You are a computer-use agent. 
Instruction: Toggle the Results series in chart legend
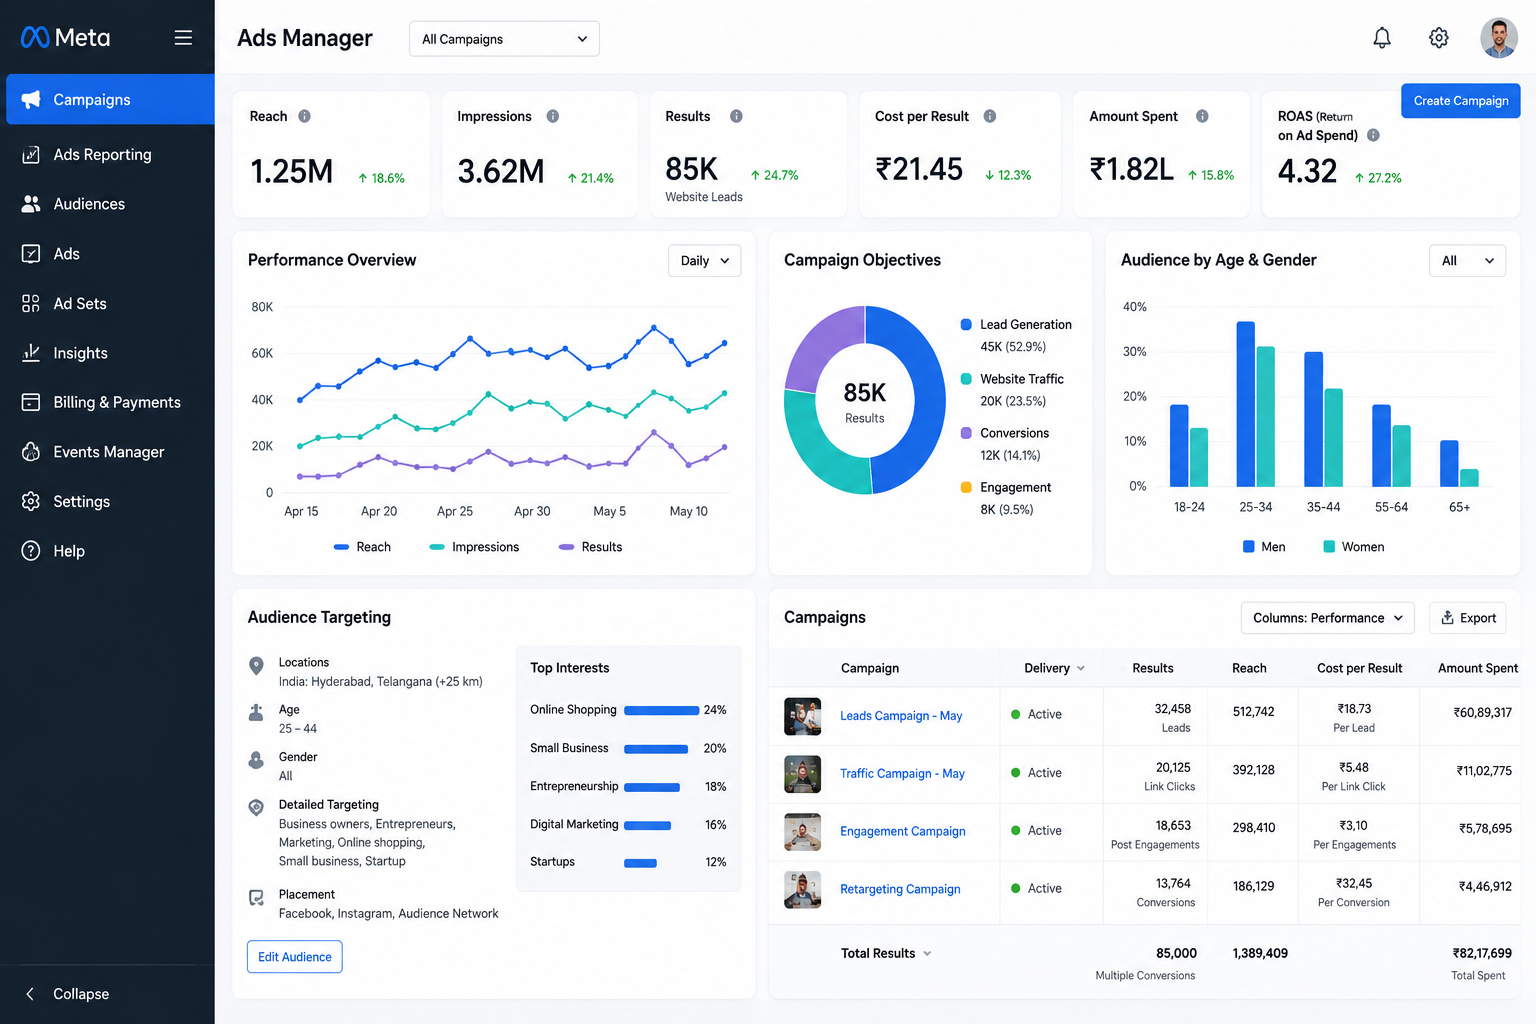click(x=590, y=547)
